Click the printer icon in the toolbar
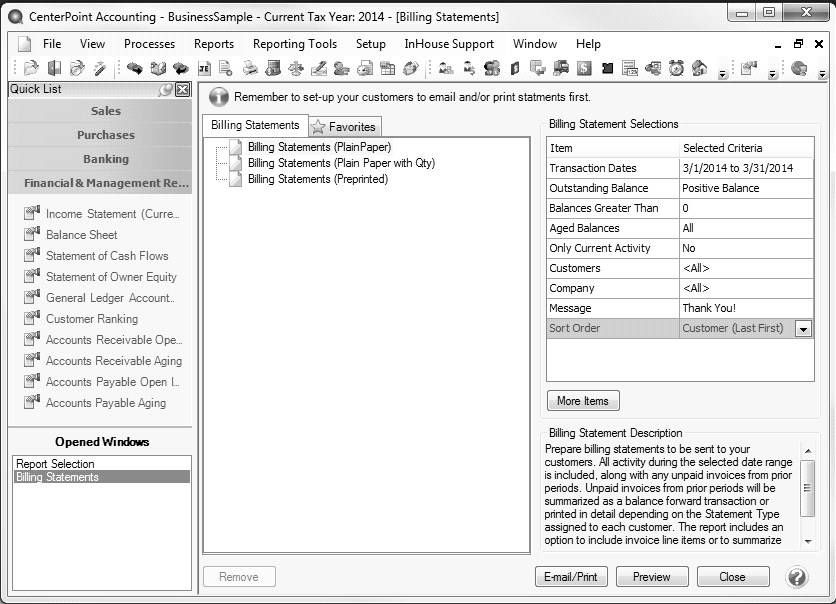 249,69
